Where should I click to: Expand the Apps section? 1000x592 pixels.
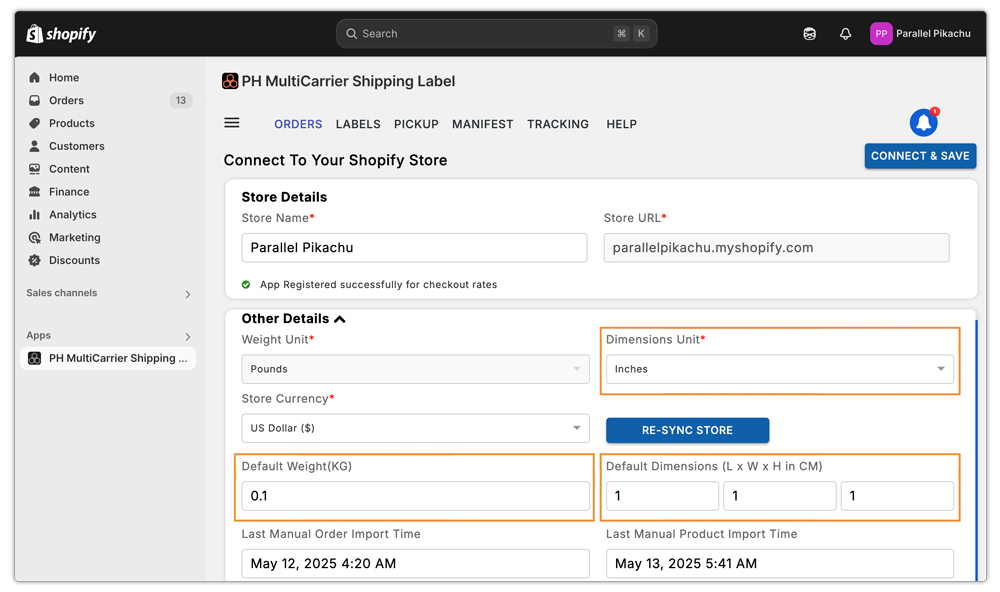tap(188, 336)
